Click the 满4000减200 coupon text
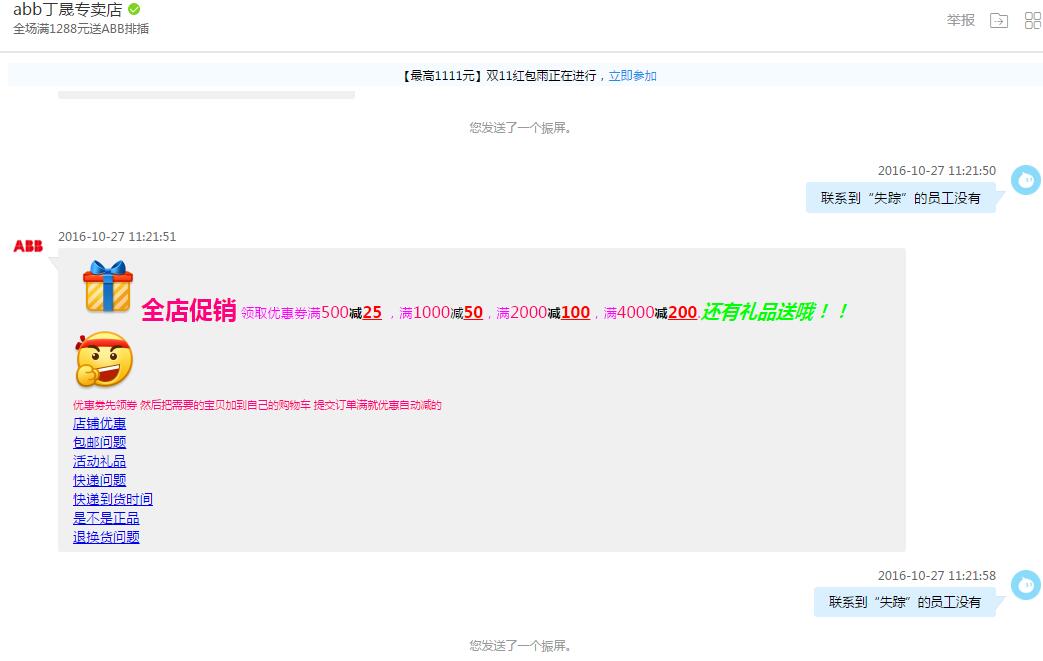Image resolution: width=1043 pixels, height=661 pixels. click(x=650, y=313)
